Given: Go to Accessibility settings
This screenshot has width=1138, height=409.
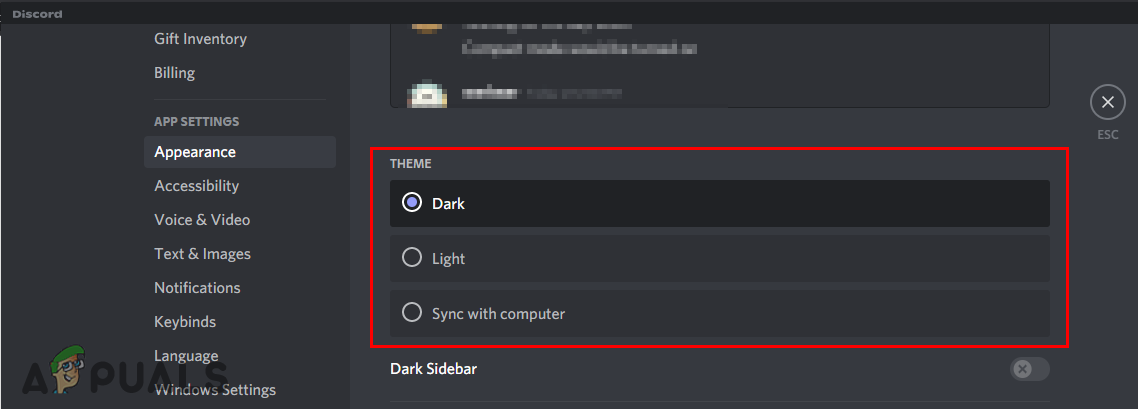Looking at the screenshot, I should point(196,186).
